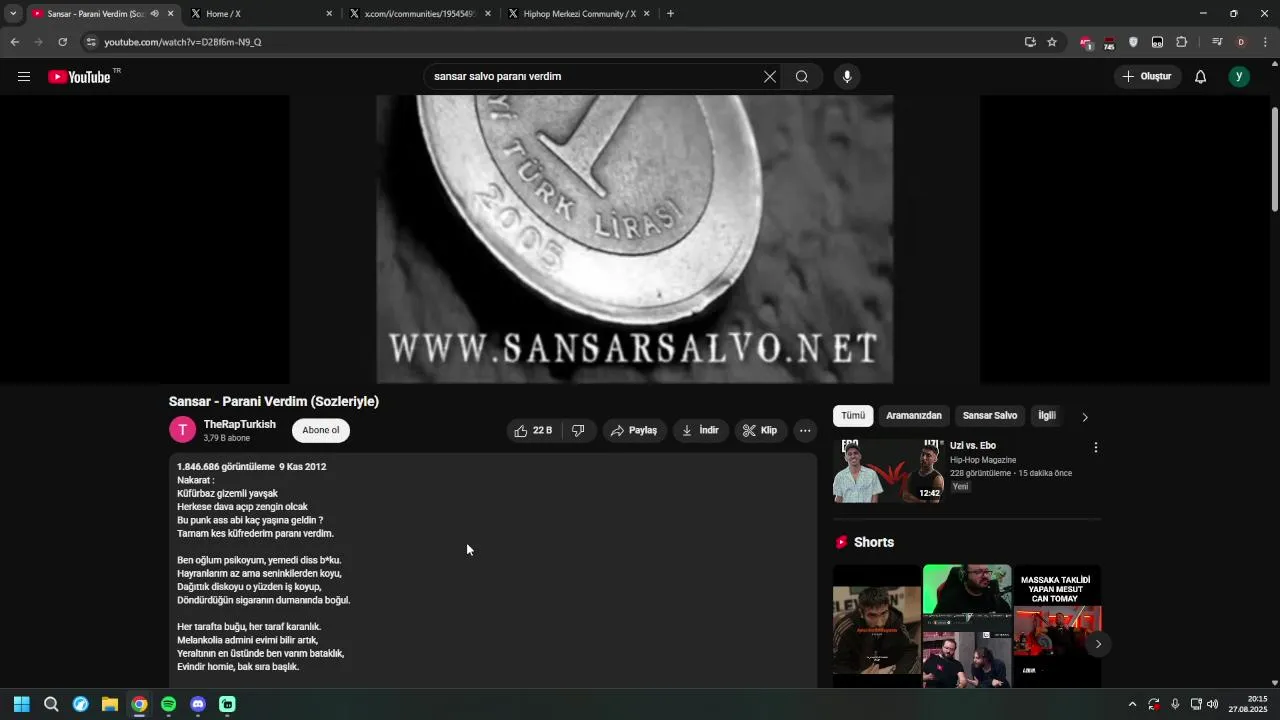This screenshot has height=720, width=1280.
Task: Open the Uzi vs. Ebo video thumbnail
Action: tap(888, 471)
